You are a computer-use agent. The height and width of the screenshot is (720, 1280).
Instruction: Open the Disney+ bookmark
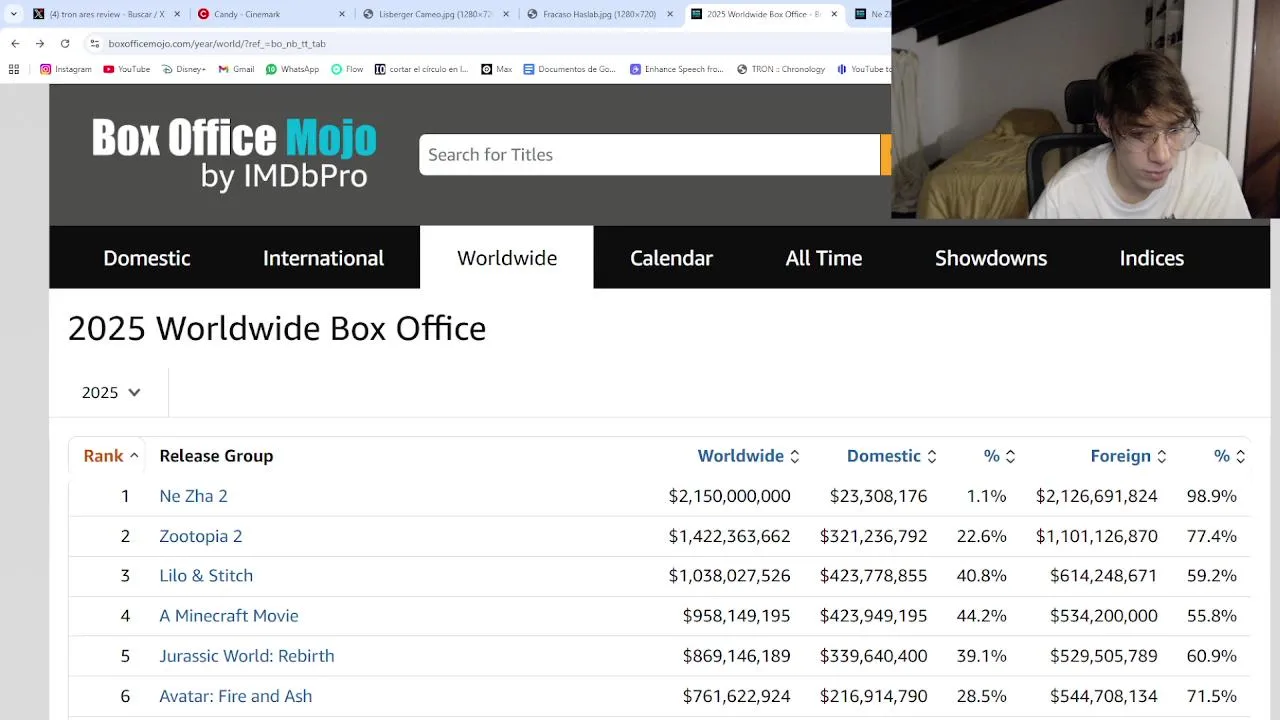coord(183,69)
